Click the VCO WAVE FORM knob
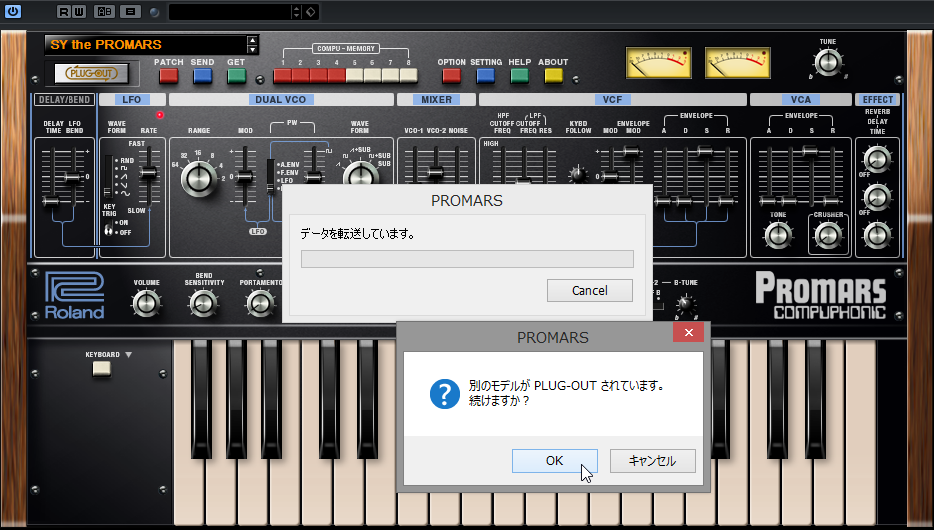Image resolution: width=934 pixels, height=530 pixels. (x=360, y=174)
